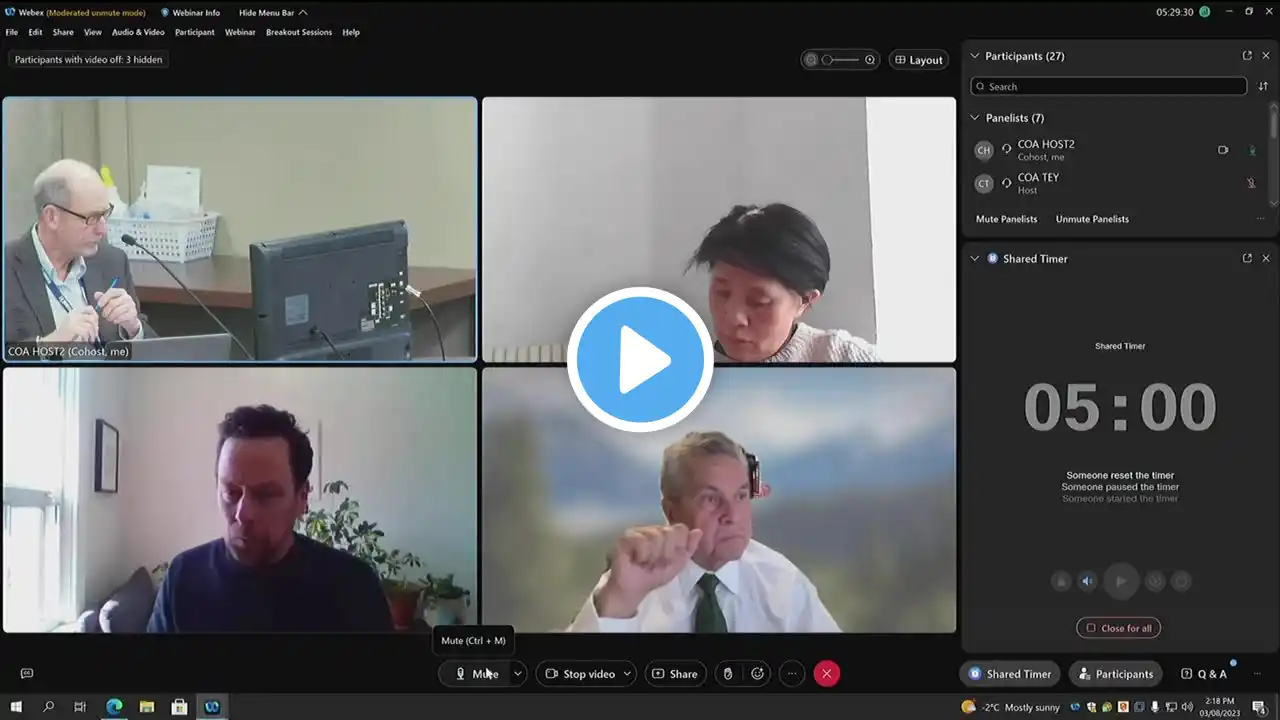1280x720 pixels.
Task: Open Microsoft Edge from the taskbar
Action: pyautogui.click(x=114, y=707)
